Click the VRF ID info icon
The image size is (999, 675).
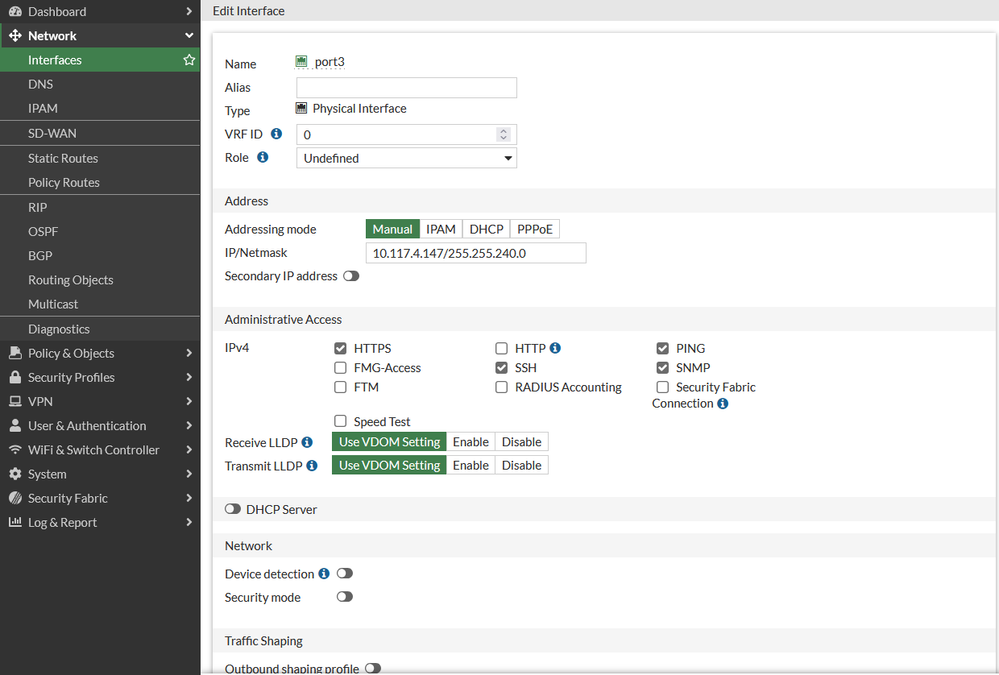point(276,134)
